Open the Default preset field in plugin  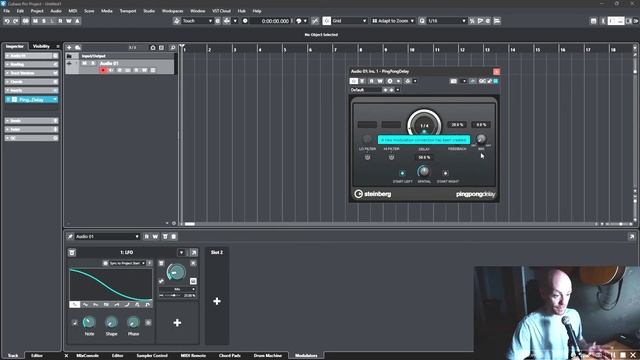[x=365, y=90]
